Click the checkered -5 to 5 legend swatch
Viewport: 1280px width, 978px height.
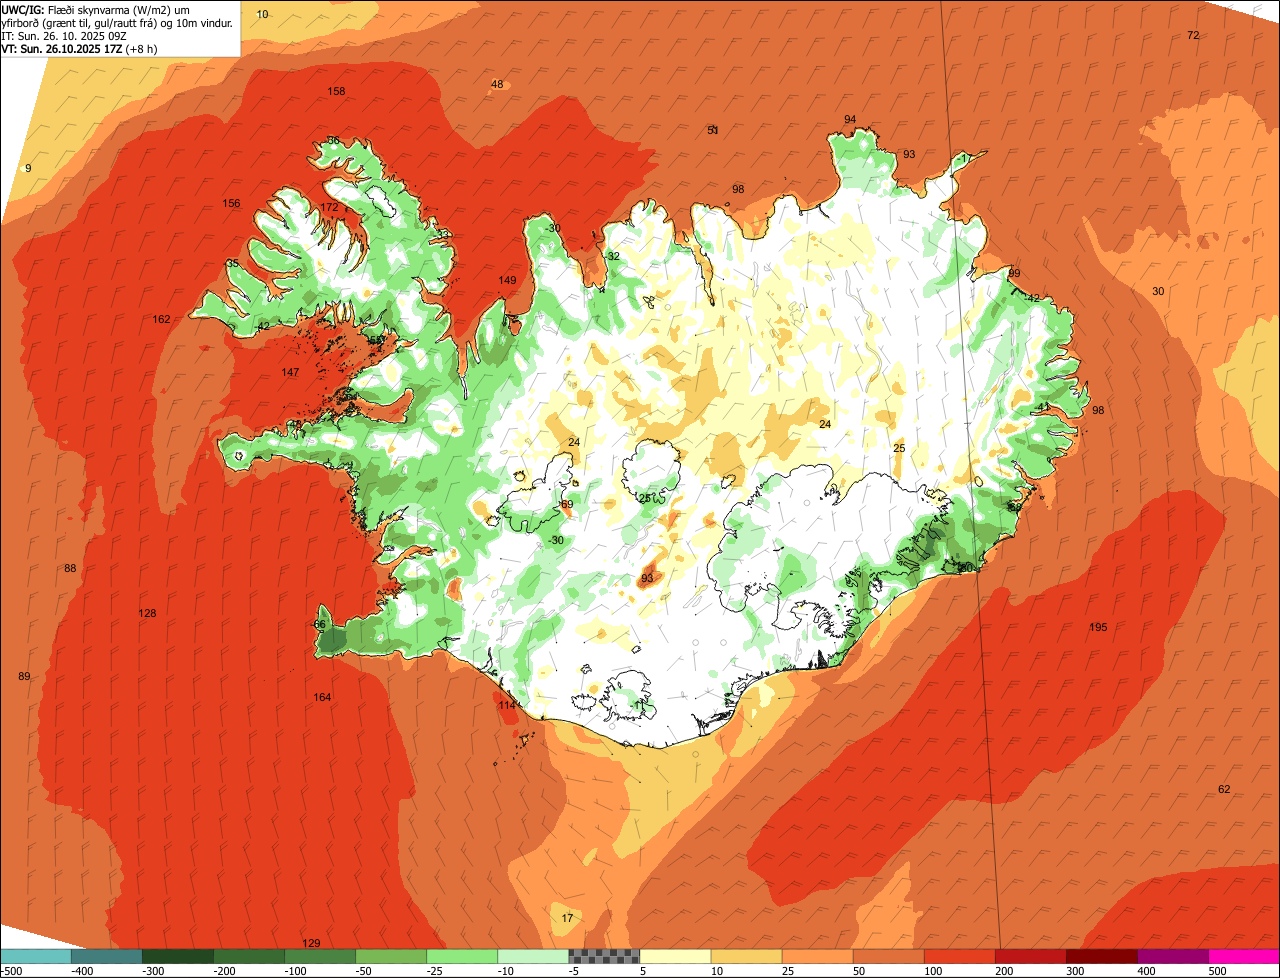point(604,956)
